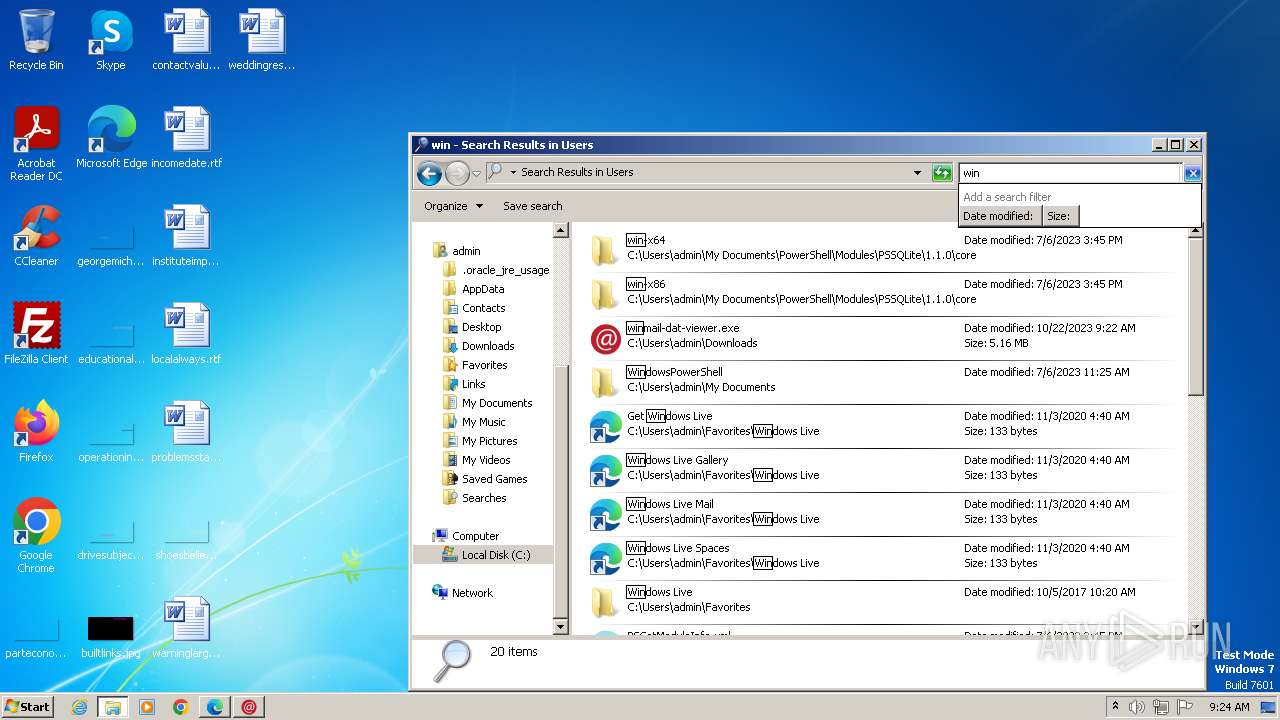Open the Recycle Bin desktop icon
The image size is (1280, 720).
pyautogui.click(x=36, y=40)
